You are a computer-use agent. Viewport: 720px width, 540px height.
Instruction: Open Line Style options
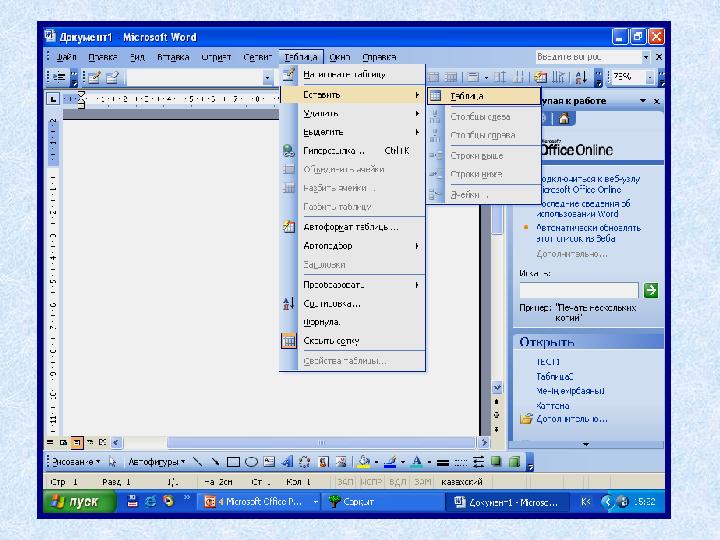coord(443,462)
